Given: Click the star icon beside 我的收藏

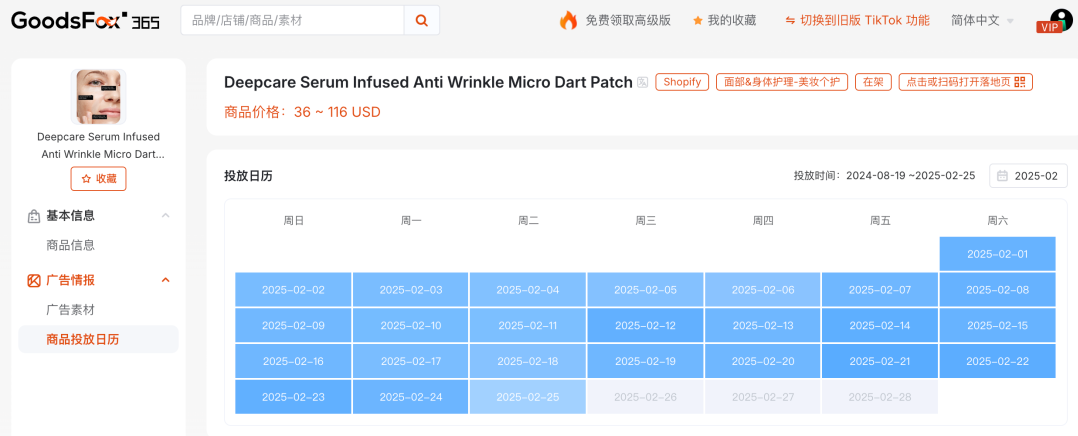Looking at the screenshot, I should (x=698, y=21).
